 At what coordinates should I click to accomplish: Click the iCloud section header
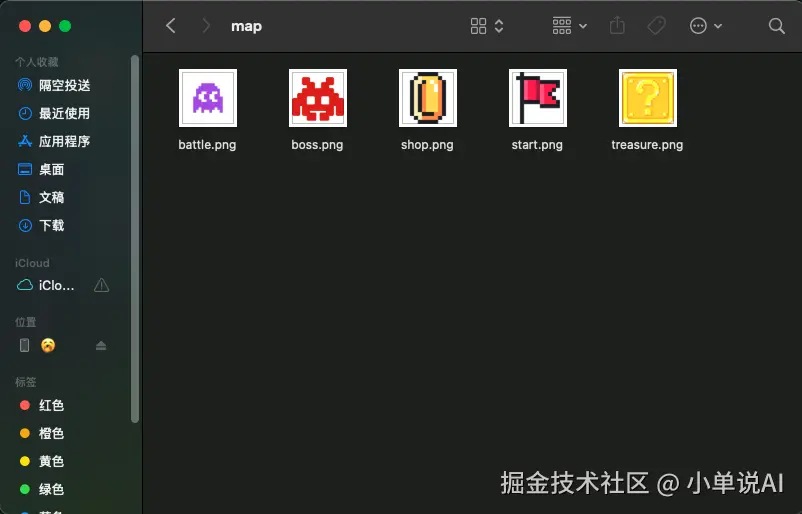tap(32, 263)
